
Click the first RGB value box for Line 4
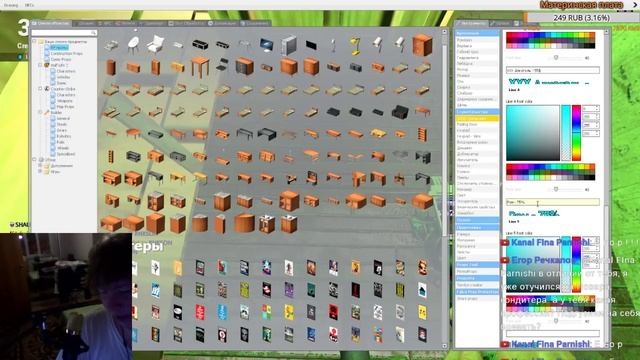(x=591, y=109)
